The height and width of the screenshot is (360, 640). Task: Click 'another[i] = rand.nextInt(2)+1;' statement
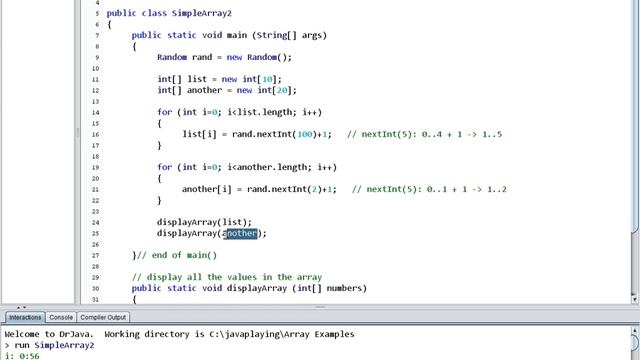[259, 189]
